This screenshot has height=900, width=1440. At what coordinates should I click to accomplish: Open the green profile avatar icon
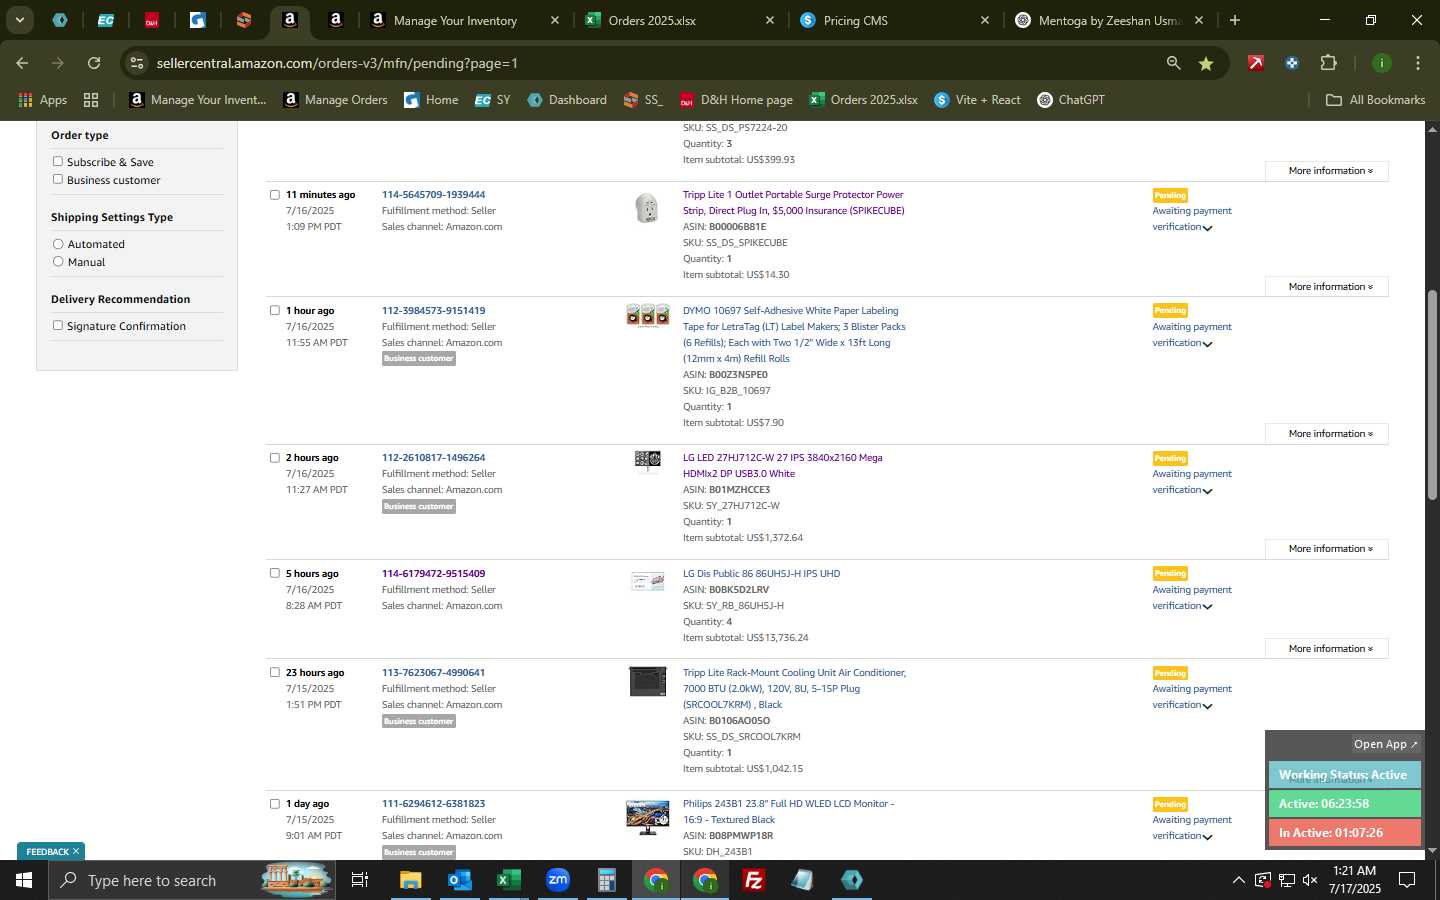pyautogui.click(x=1381, y=63)
